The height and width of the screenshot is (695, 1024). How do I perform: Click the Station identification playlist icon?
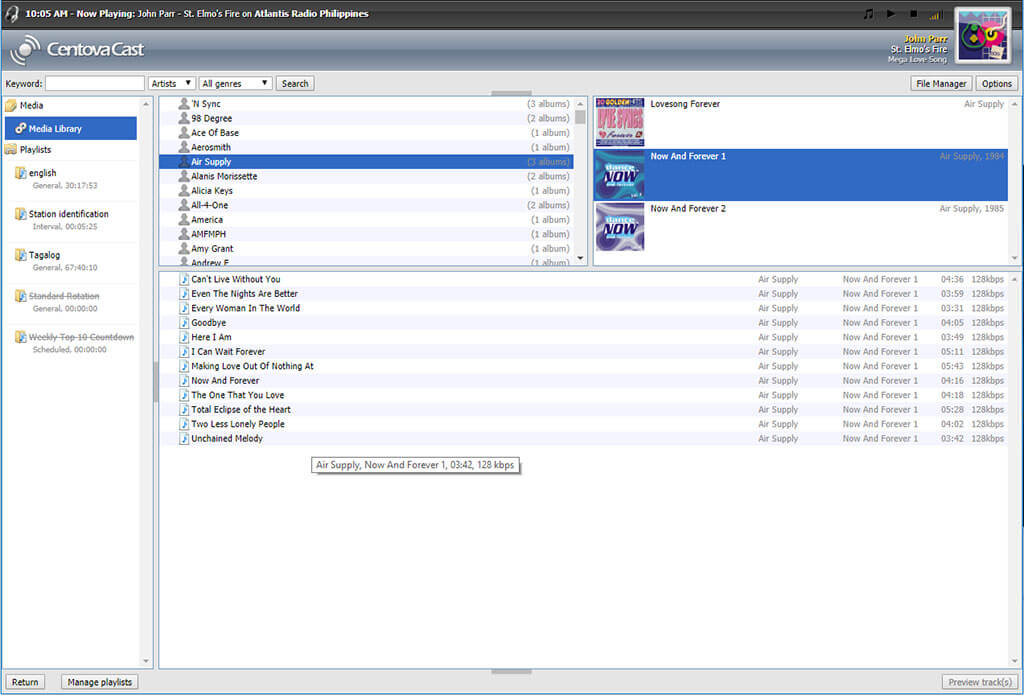[20, 214]
